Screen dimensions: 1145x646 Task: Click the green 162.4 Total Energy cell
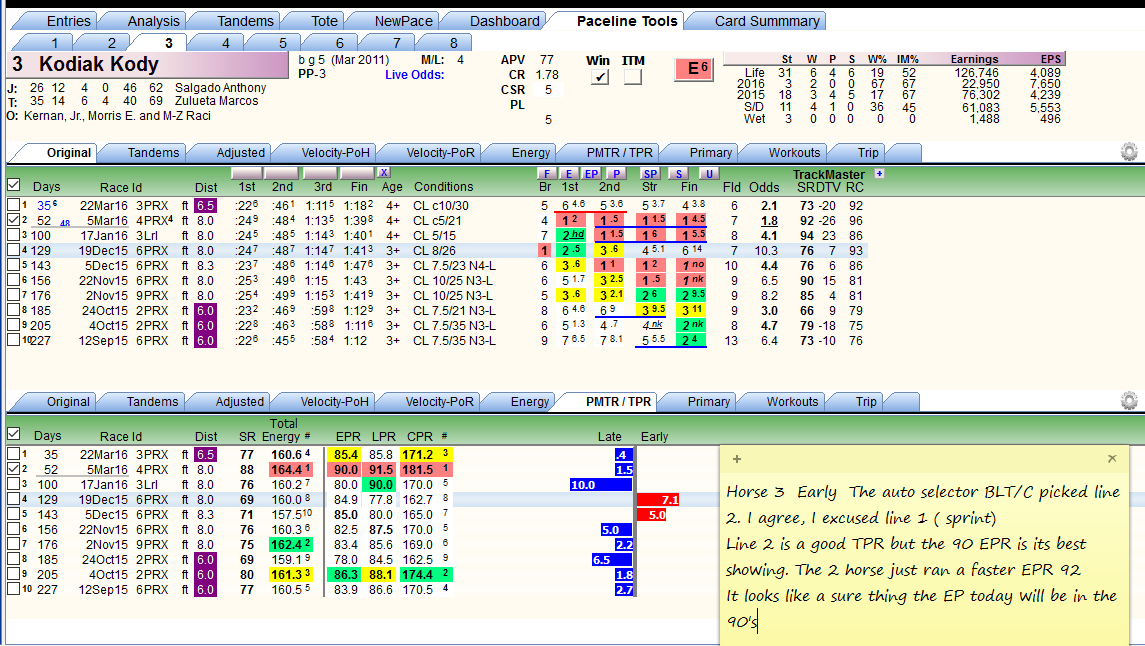point(291,545)
